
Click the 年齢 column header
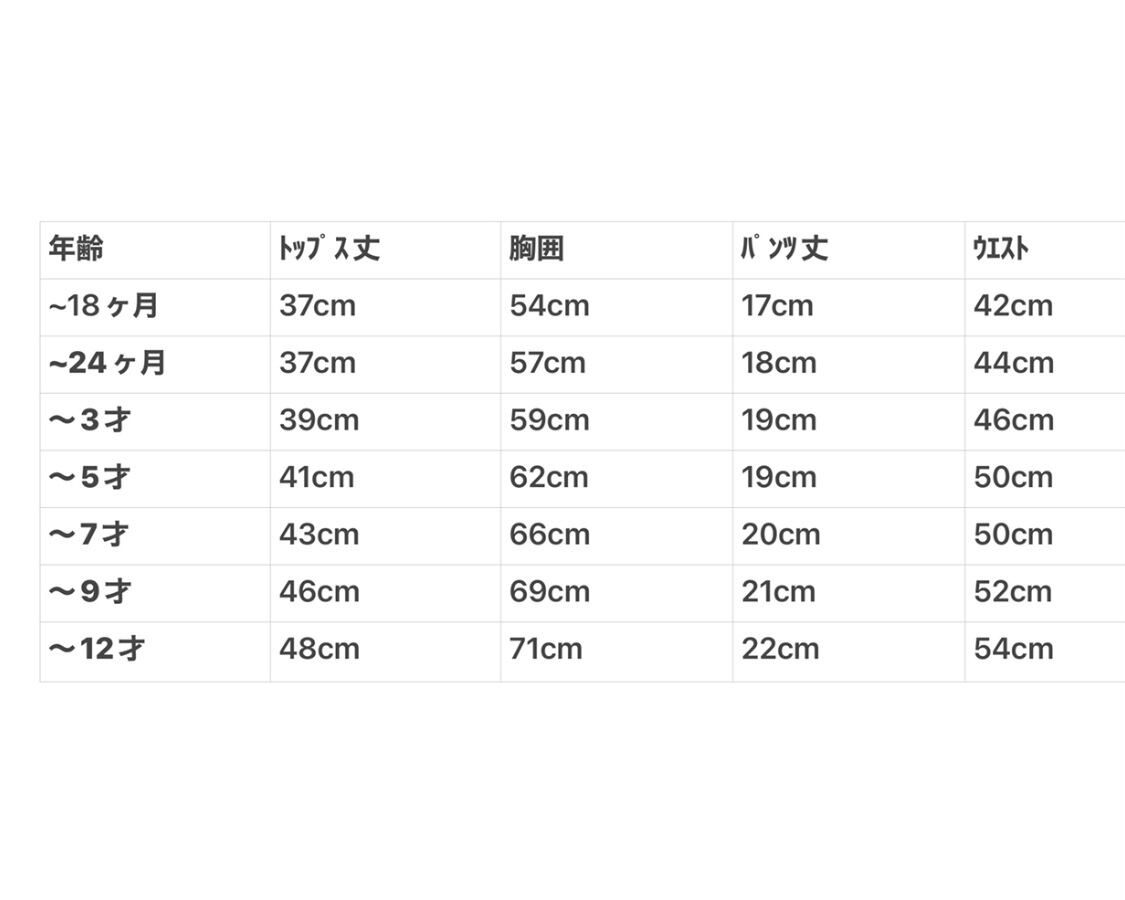[76, 249]
